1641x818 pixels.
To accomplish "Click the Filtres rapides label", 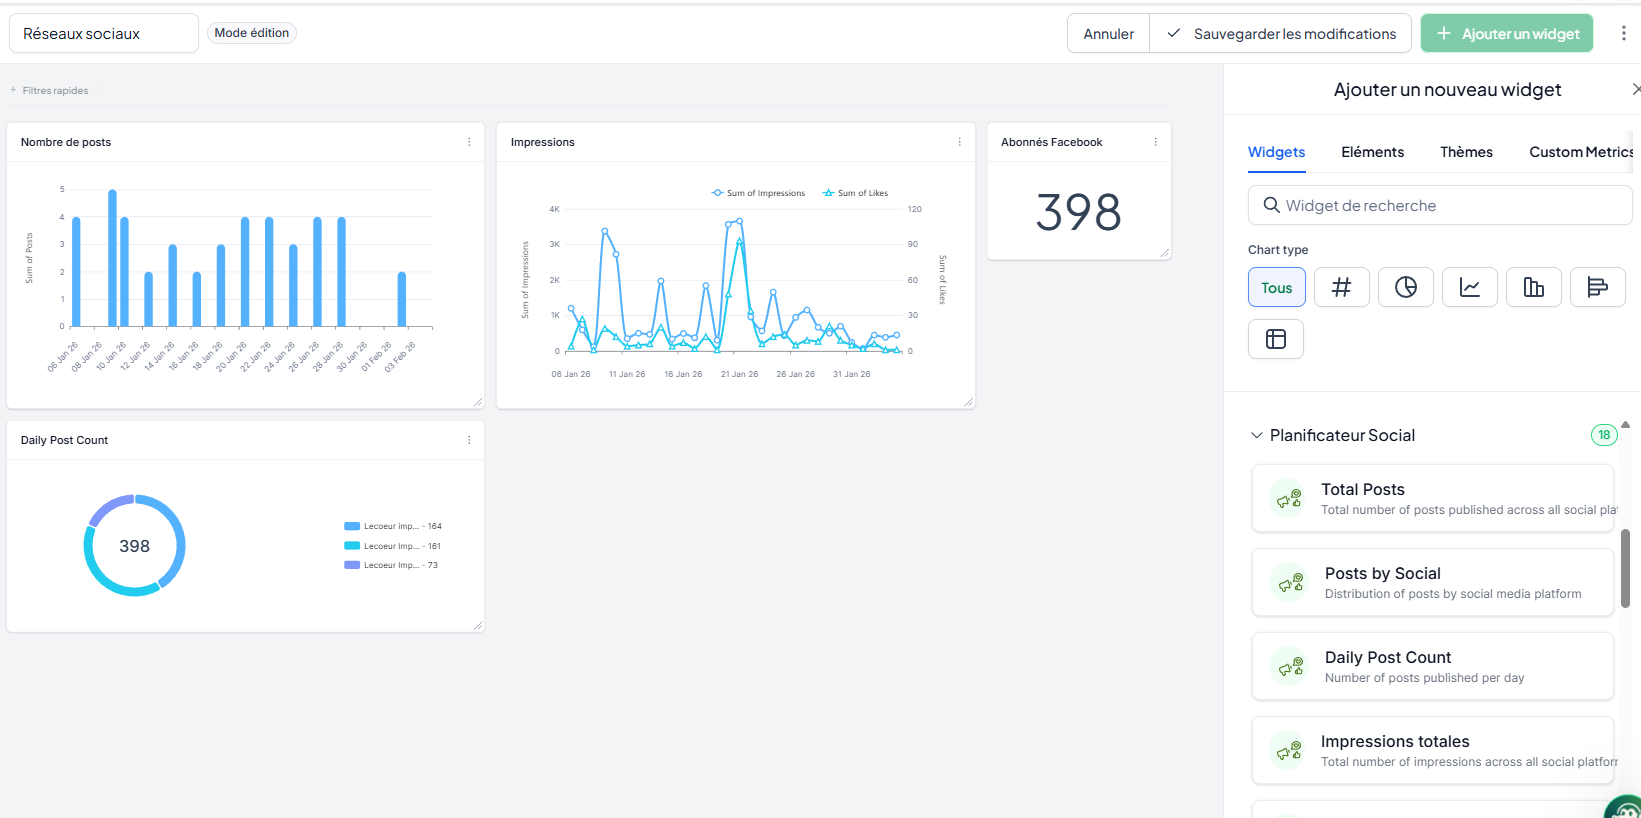I will tap(55, 90).
